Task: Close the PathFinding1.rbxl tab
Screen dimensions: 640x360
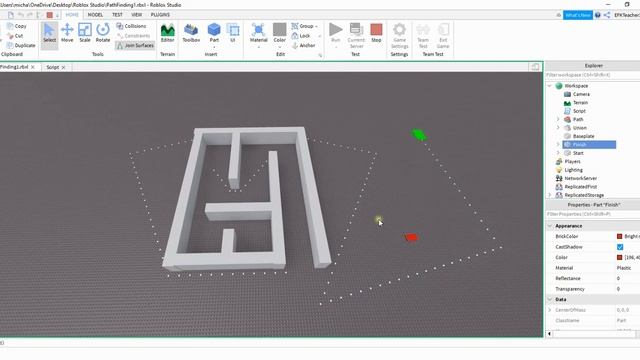Action: coord(33,67)
